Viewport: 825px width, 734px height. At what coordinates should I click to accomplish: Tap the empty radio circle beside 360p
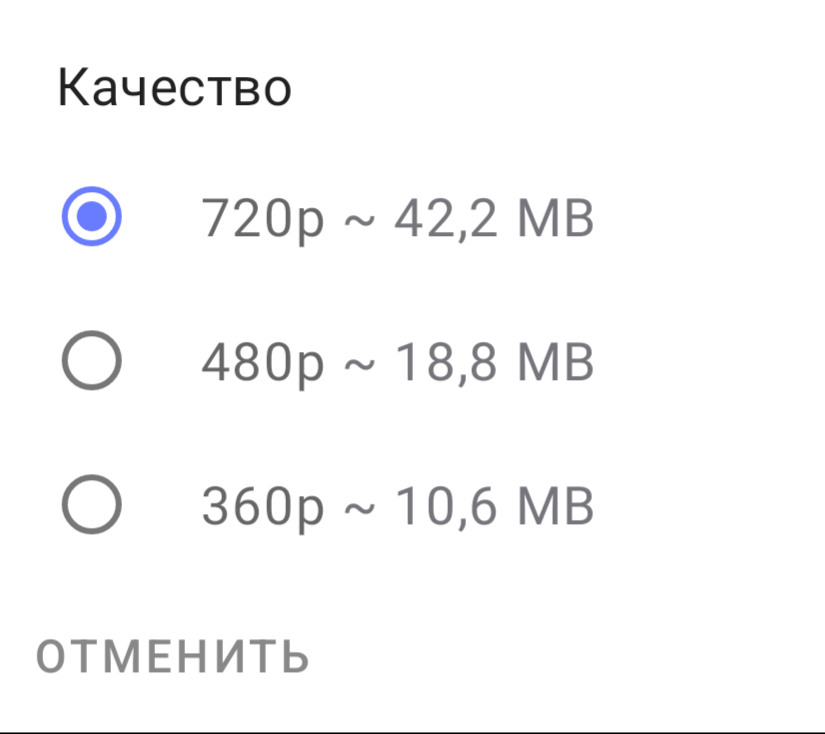tap(92, 505)
